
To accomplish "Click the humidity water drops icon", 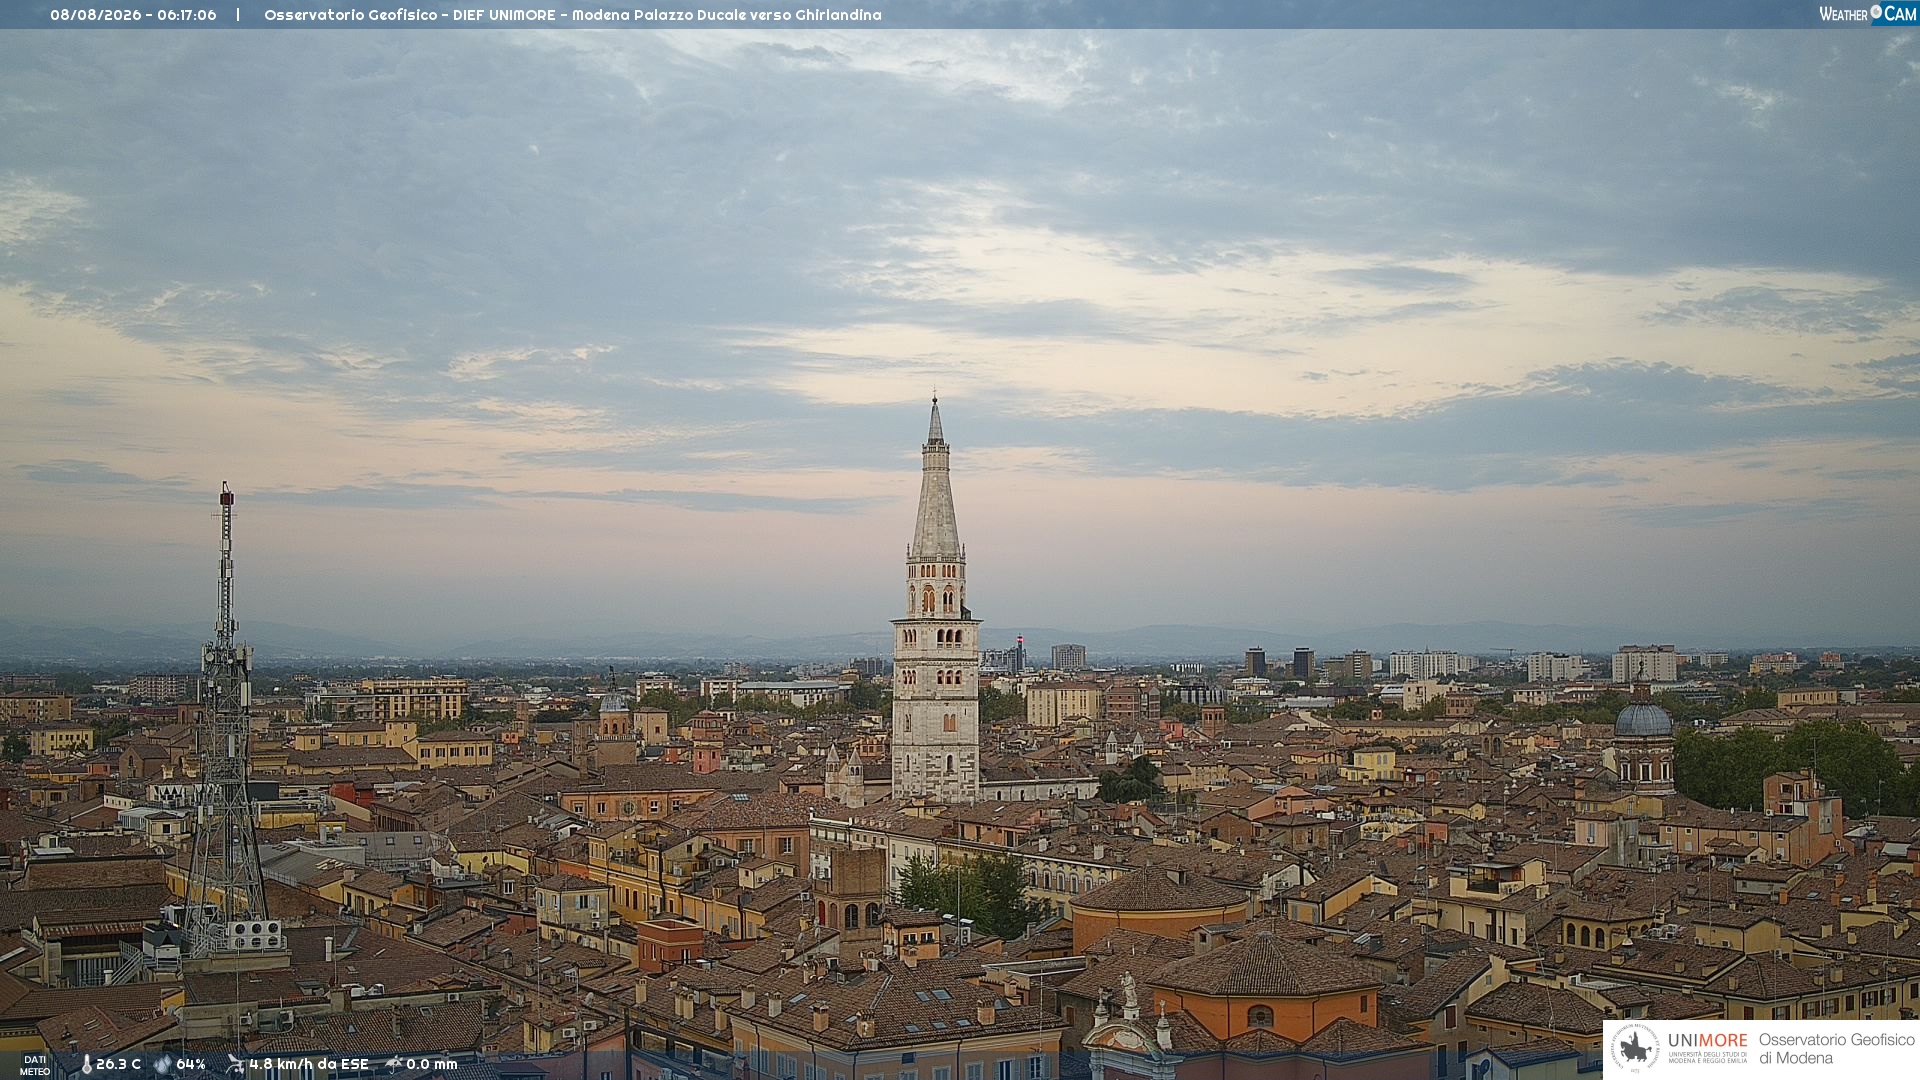I will pos(162,1065).
